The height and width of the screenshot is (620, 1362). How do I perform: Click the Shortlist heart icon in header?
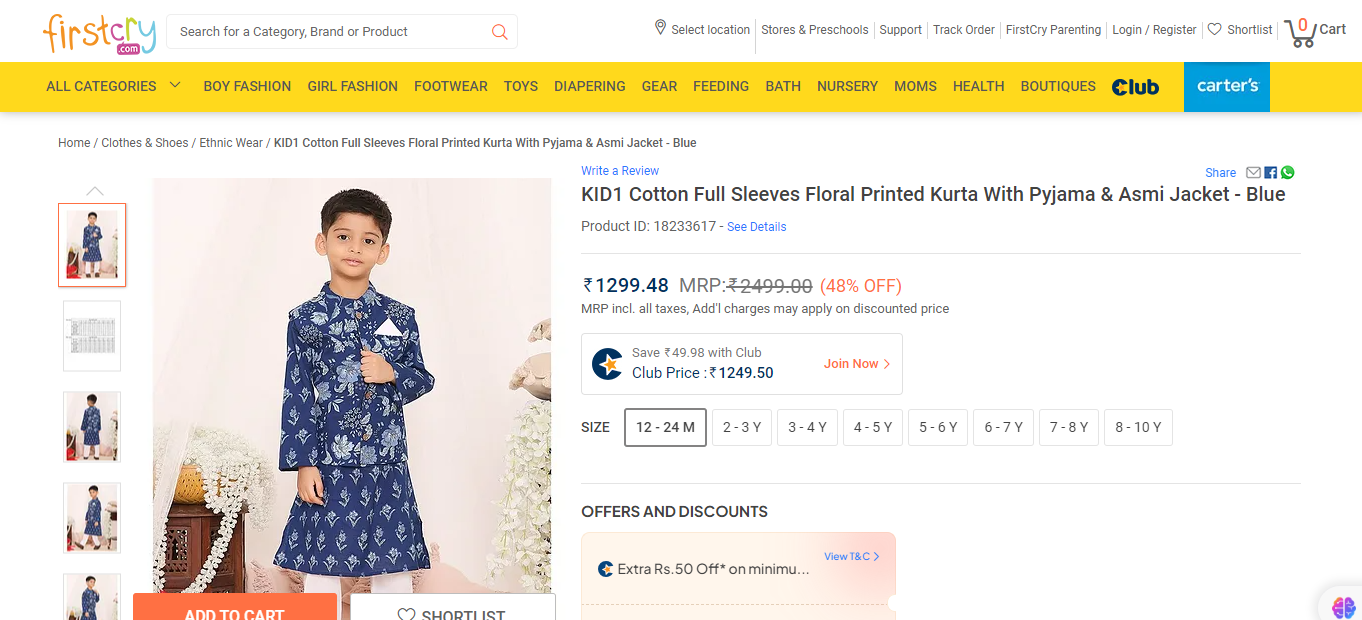coord(1215,30)
